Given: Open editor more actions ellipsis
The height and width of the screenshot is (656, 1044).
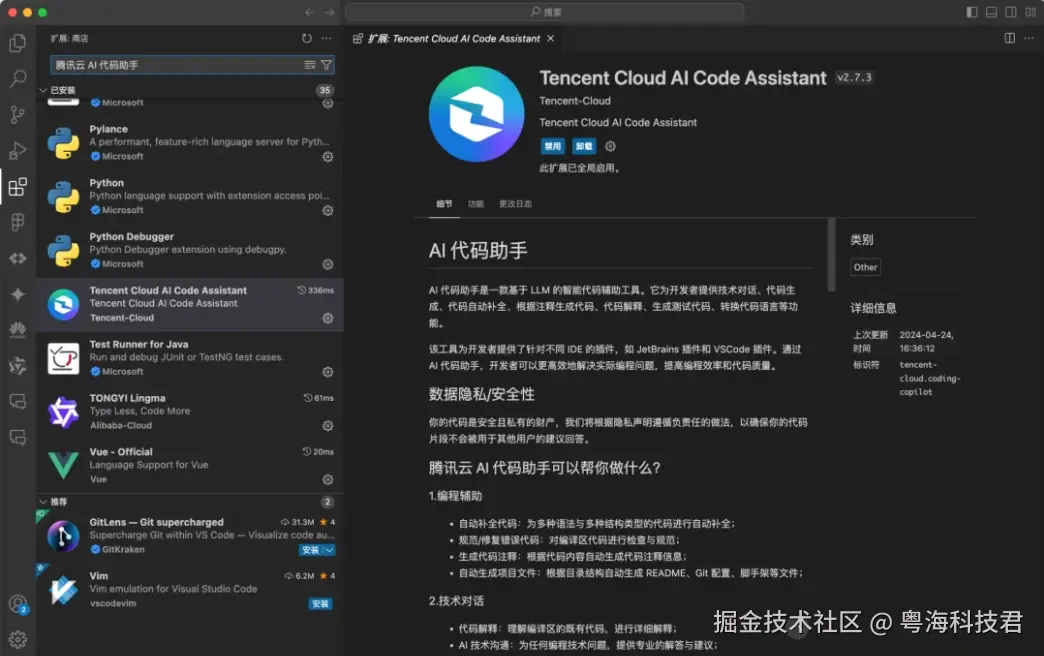Looking at the screenshot, I should (x=1029, y=38).
